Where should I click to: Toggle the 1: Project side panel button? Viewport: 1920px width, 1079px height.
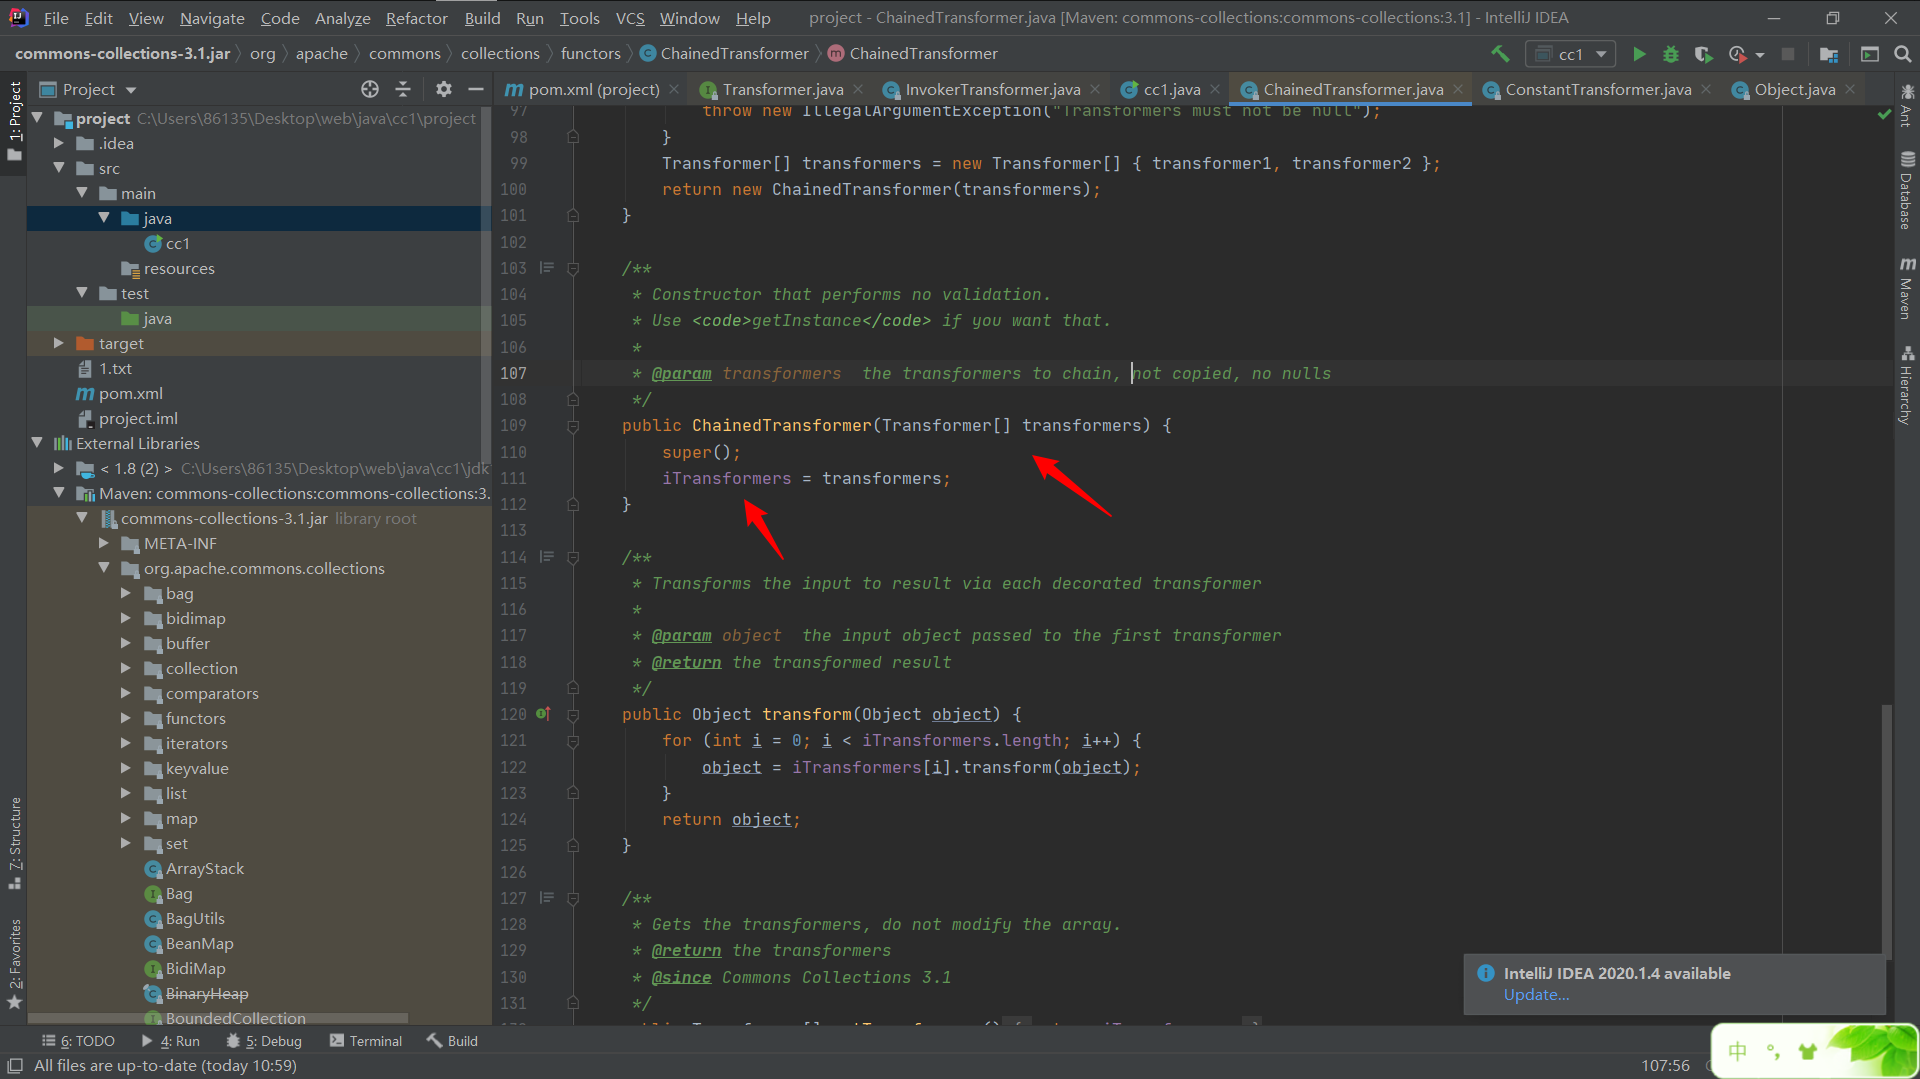[x=15, y=120]
